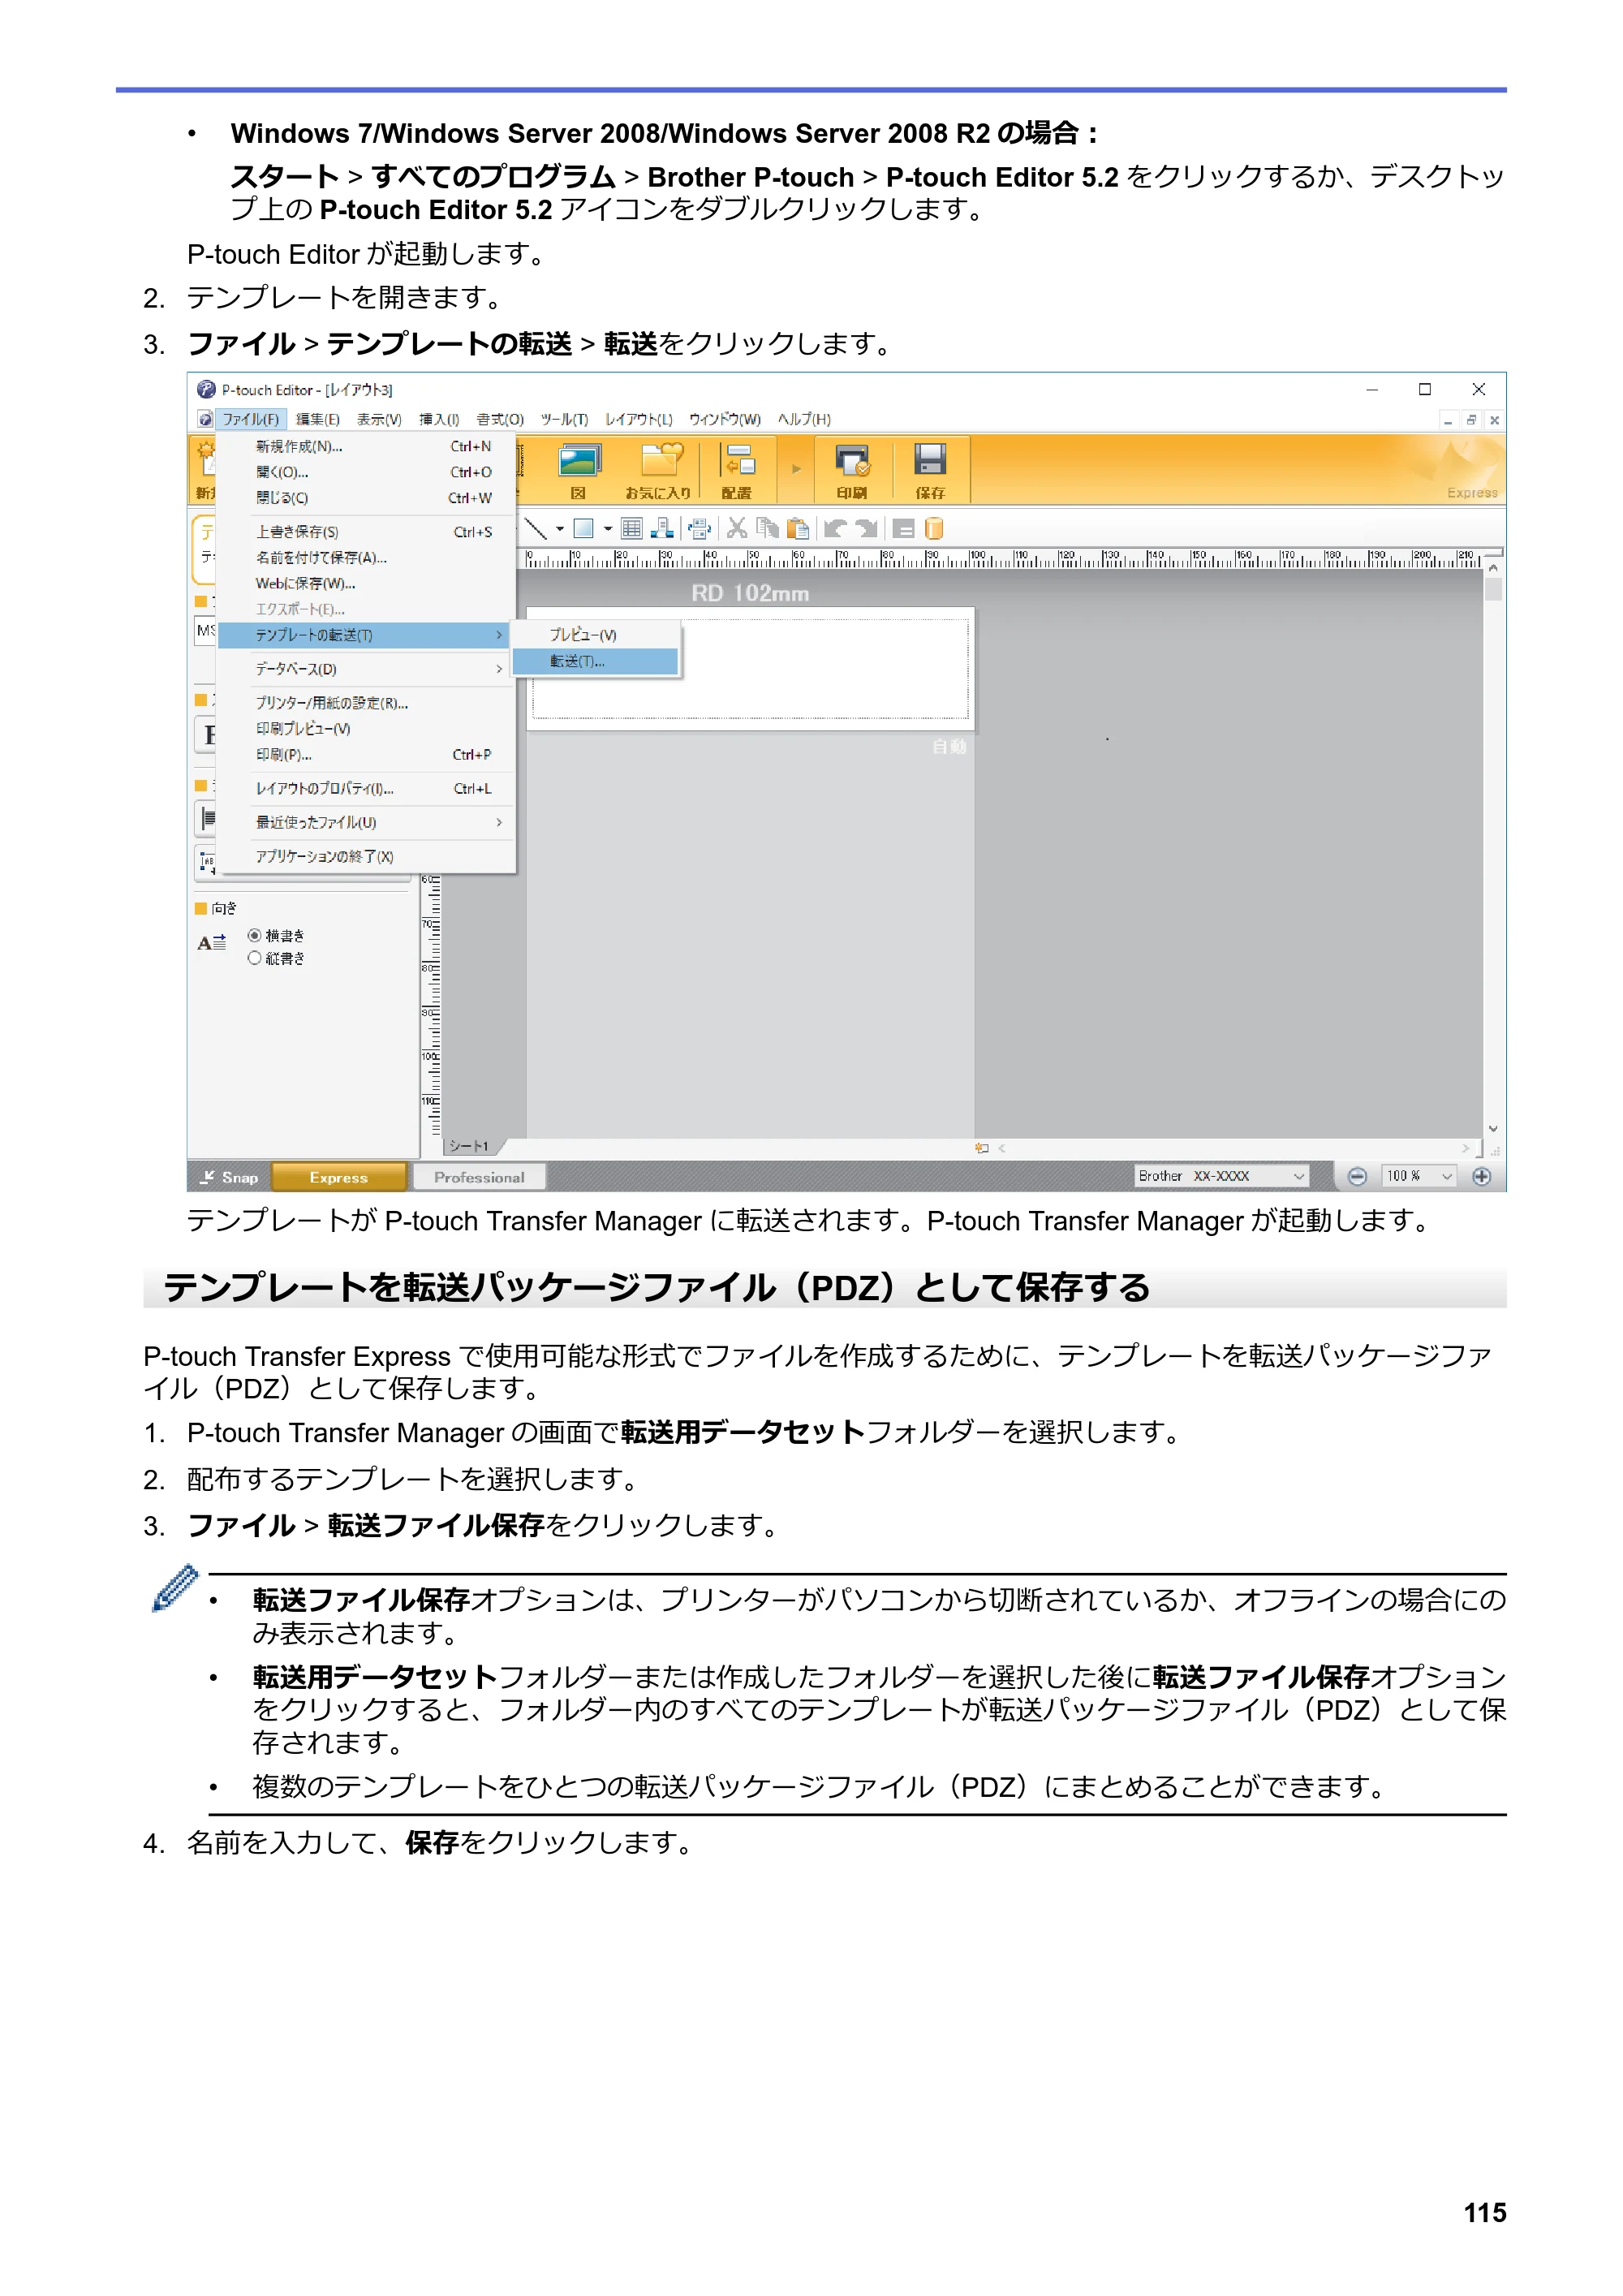Select the 縦書き radio button
This screenshot has width=1623, height=2296.
point(255,959)
